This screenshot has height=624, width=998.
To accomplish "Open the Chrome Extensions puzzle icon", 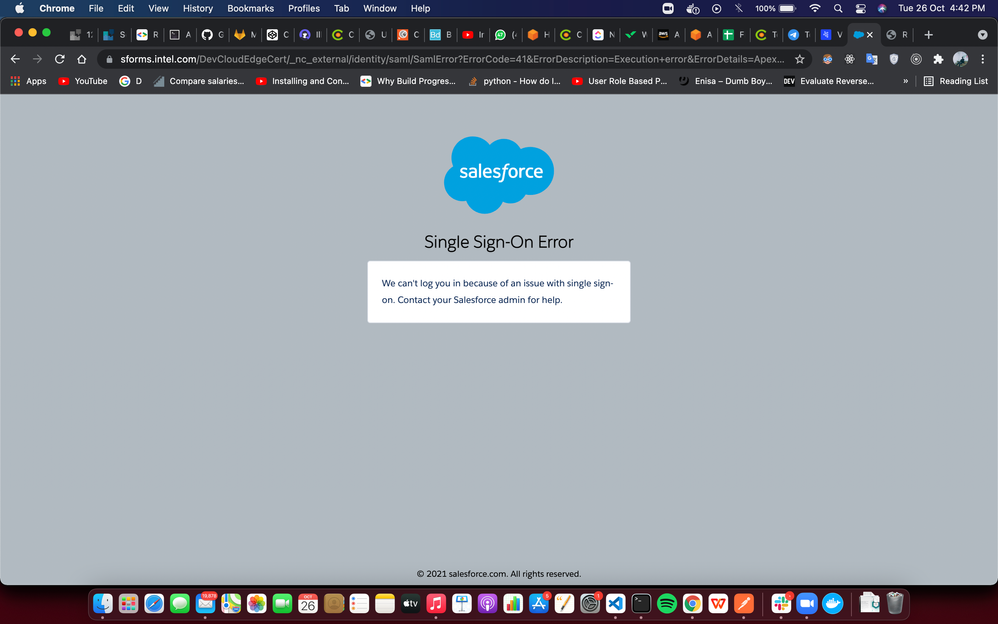I will coord(938,59).
